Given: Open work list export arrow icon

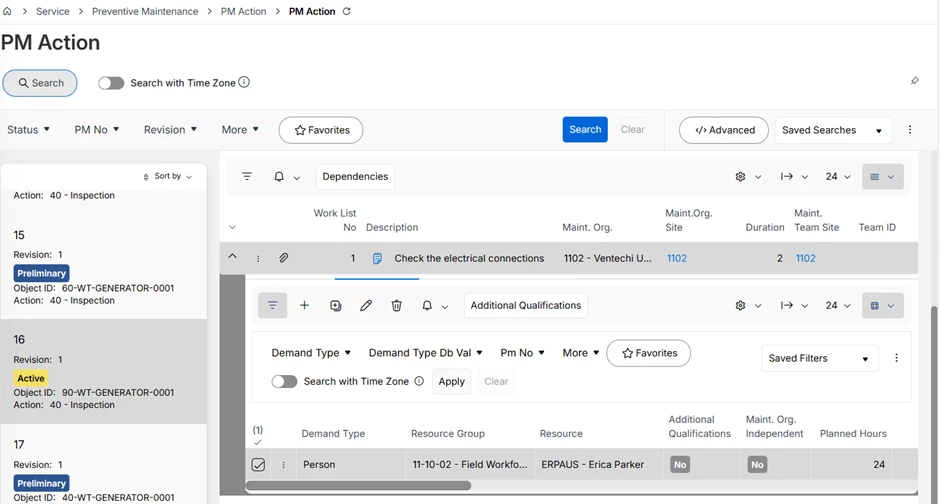Looking at the screenshot, I should (x=787, y=176).
